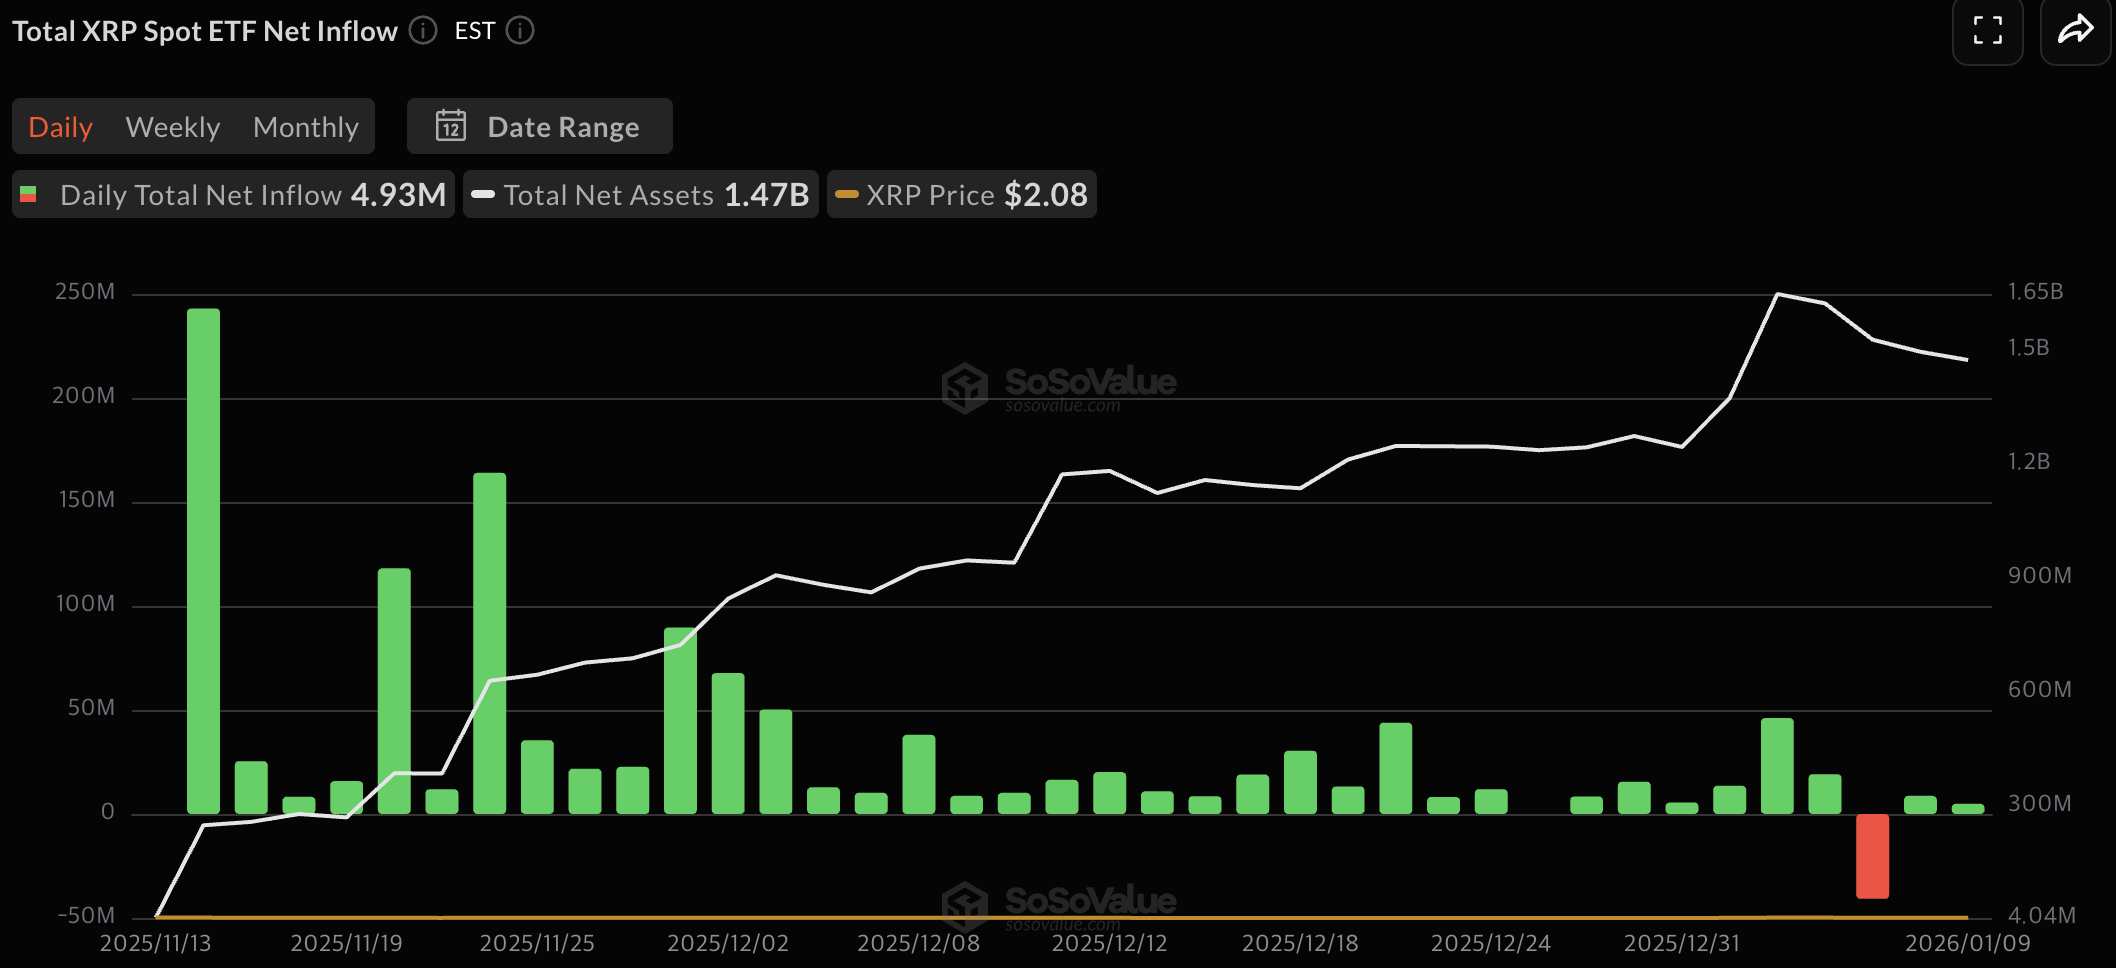
Task: Switch to Monthly view
Action: pos(306,126)
